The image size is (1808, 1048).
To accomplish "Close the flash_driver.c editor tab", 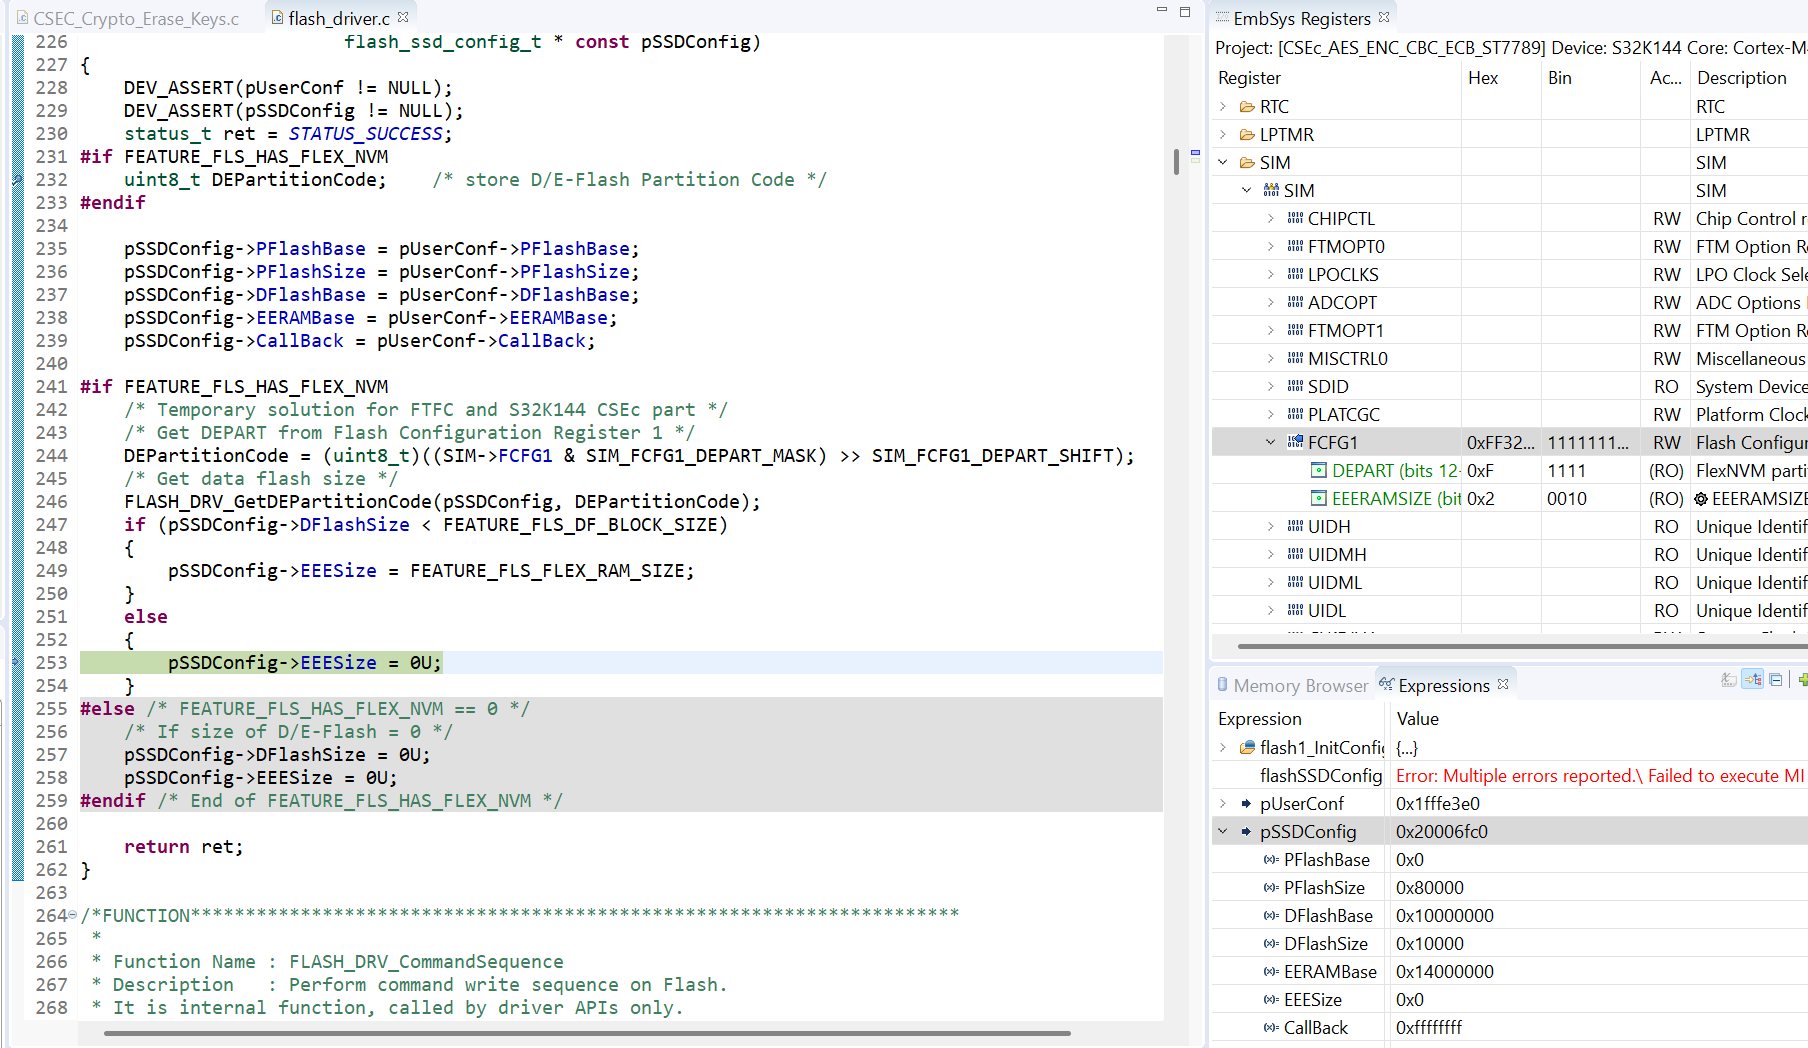I will (403, 16).
